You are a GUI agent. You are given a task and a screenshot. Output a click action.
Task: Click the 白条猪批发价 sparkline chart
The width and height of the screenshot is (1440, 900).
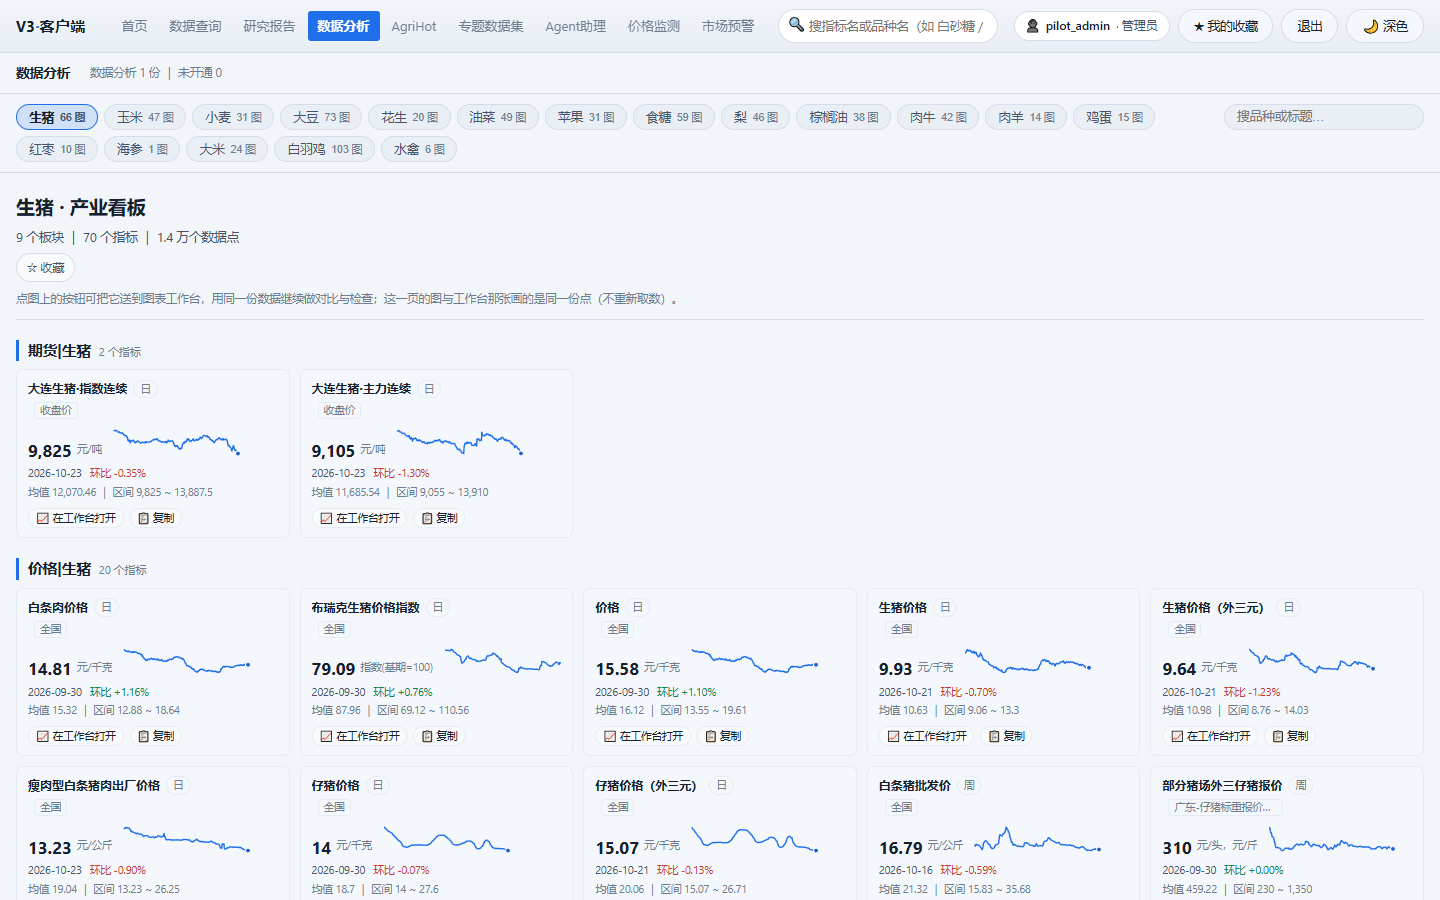coord(1038,839)
